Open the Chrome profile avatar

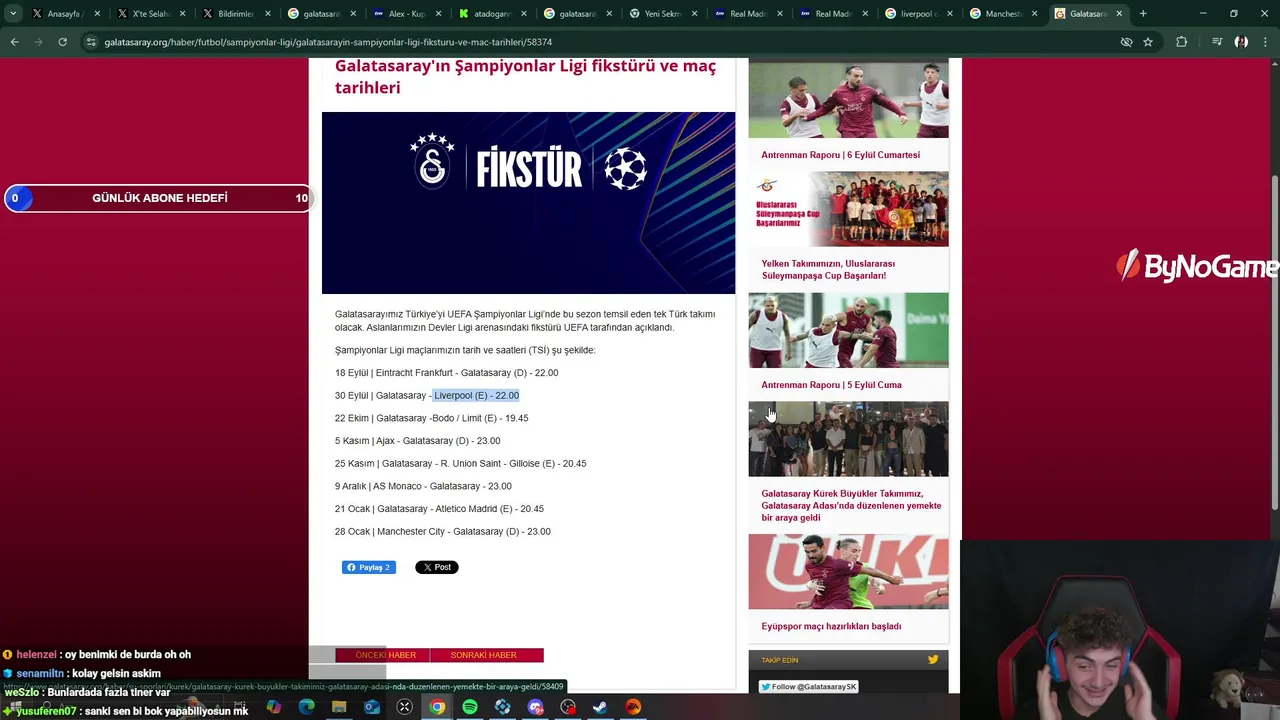[1241, 42]
